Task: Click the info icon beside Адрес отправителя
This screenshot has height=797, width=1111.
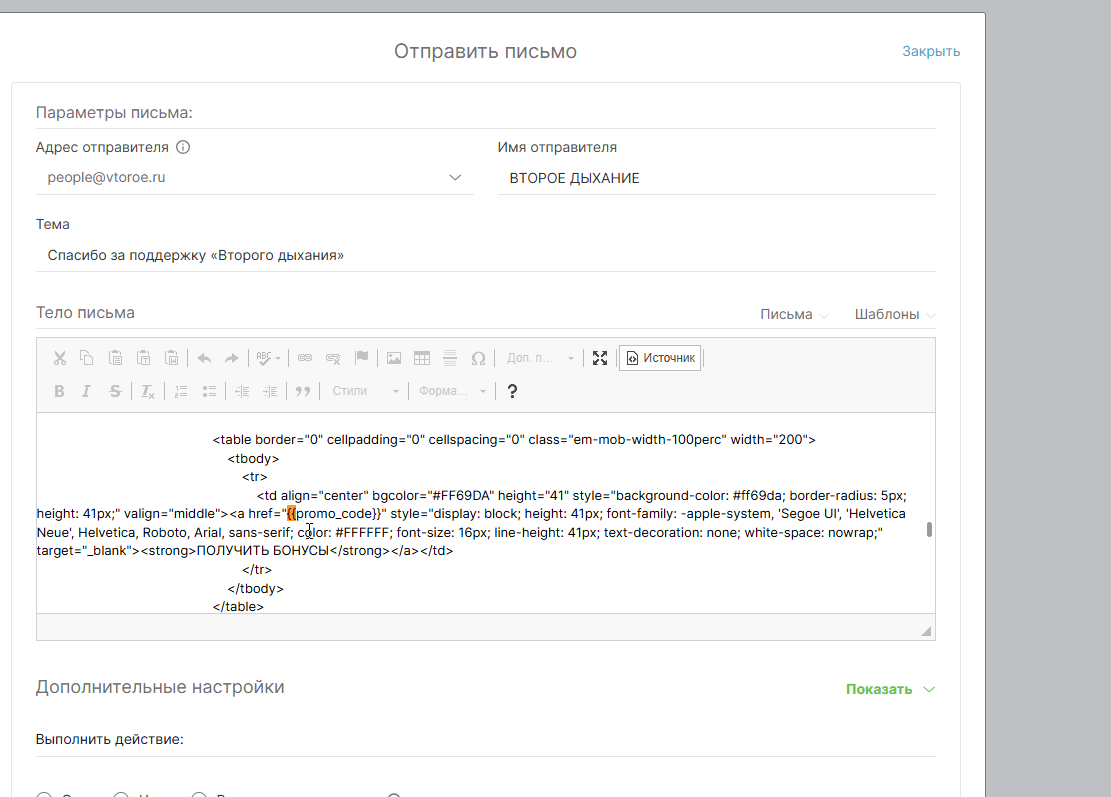Action: [183, 147]
